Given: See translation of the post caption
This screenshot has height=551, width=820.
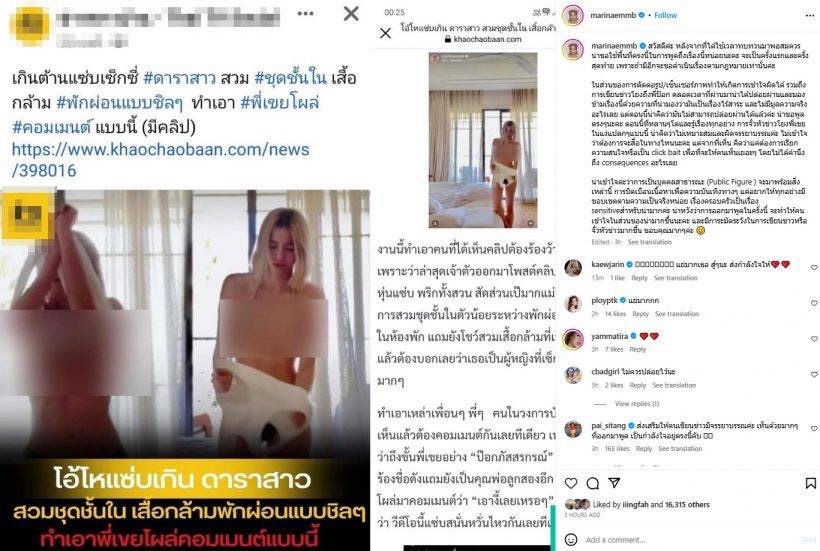Looking at the screenshot, I should tap(650, 242).
